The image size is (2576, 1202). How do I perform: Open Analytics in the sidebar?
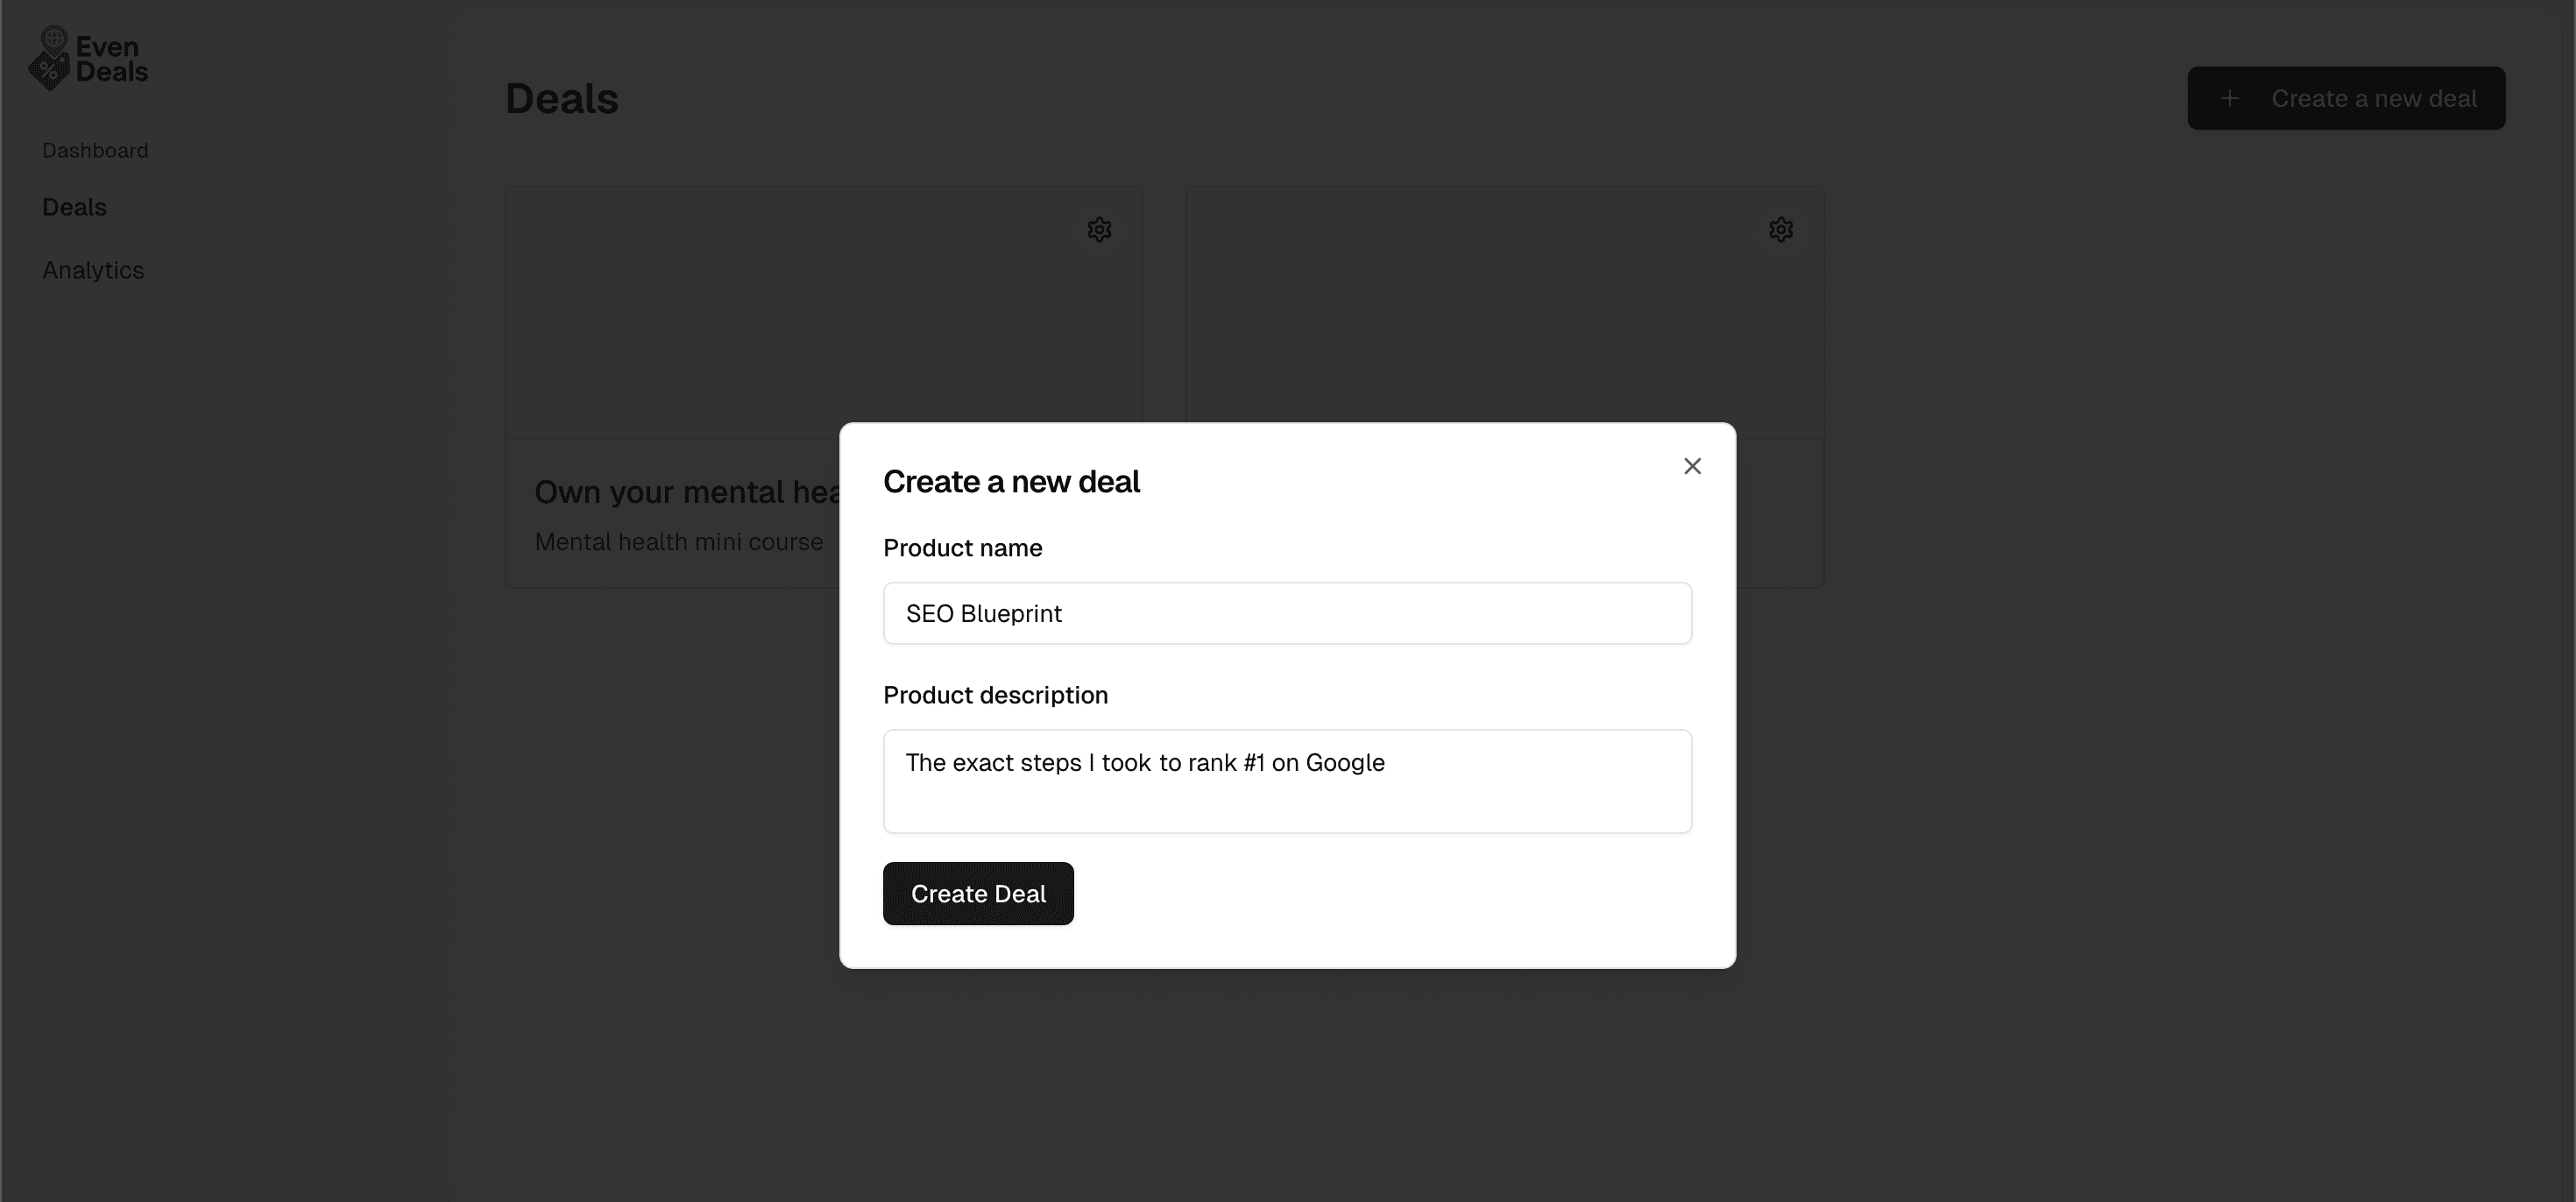pos(93,270)
